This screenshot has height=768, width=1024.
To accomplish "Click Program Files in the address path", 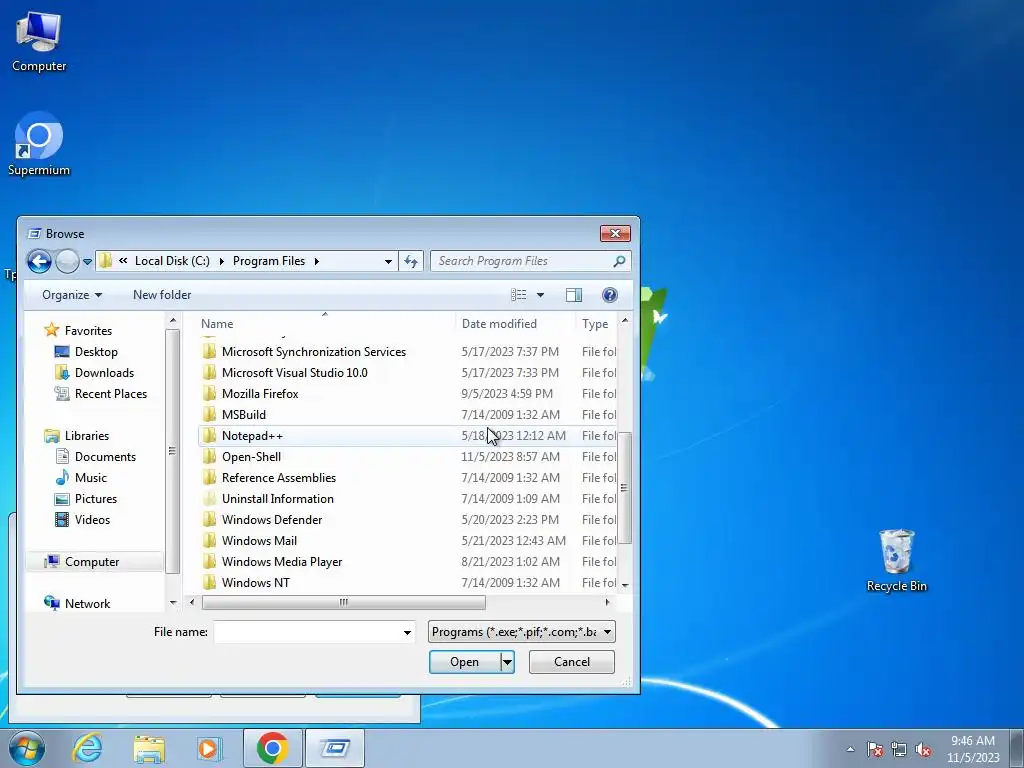I will (x=269, y=261).
